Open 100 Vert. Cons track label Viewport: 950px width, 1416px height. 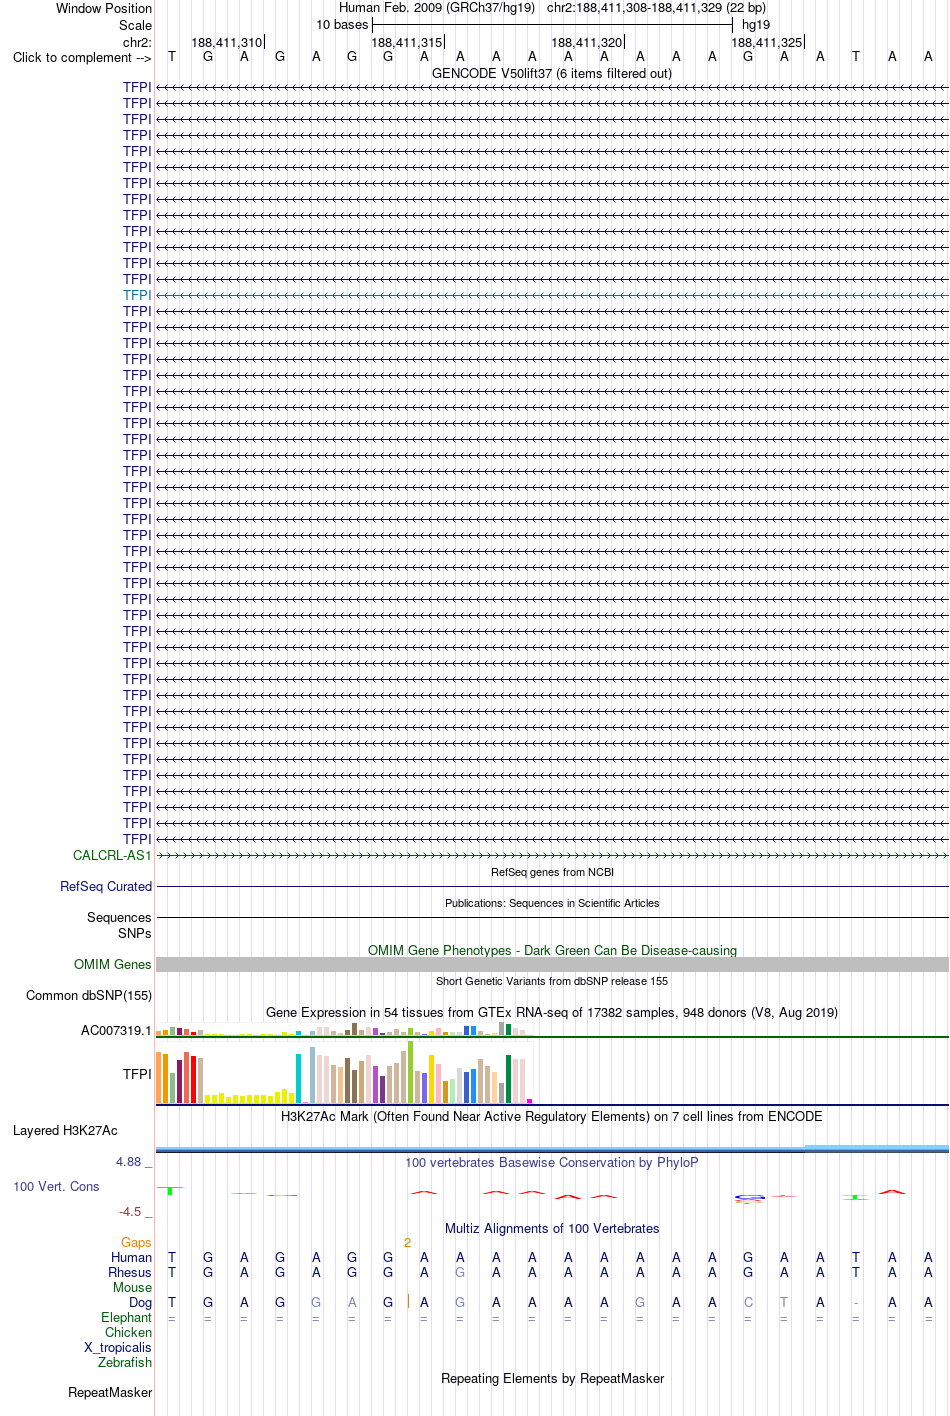pyautogui.click(x=56, y=1186)
